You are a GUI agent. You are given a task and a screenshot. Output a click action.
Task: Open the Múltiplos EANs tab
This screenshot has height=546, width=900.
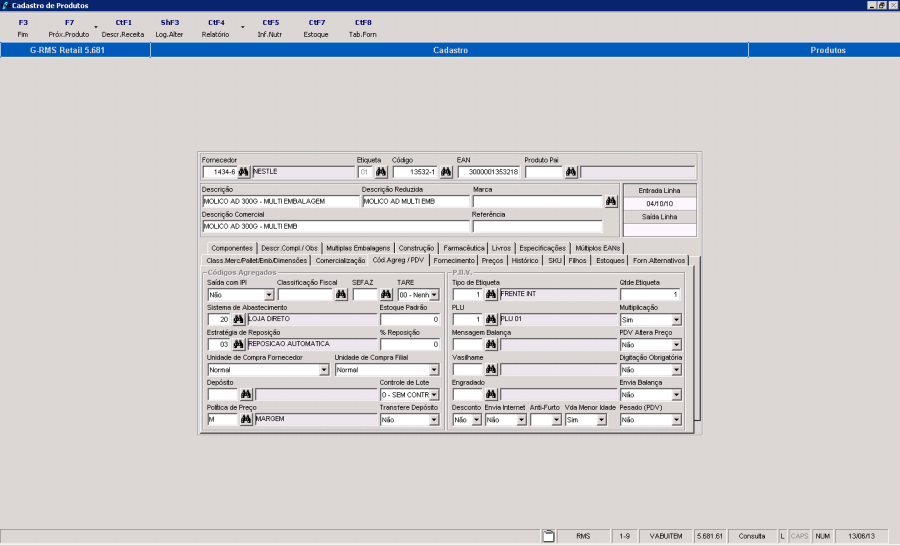coord(598,247)
